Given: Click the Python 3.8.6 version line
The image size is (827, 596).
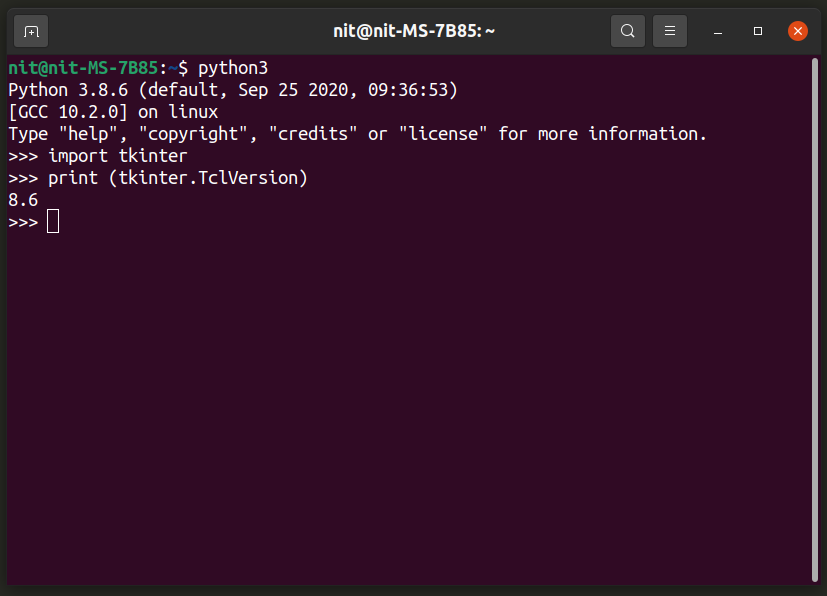Looking at the screenshot, I should 232,90.
